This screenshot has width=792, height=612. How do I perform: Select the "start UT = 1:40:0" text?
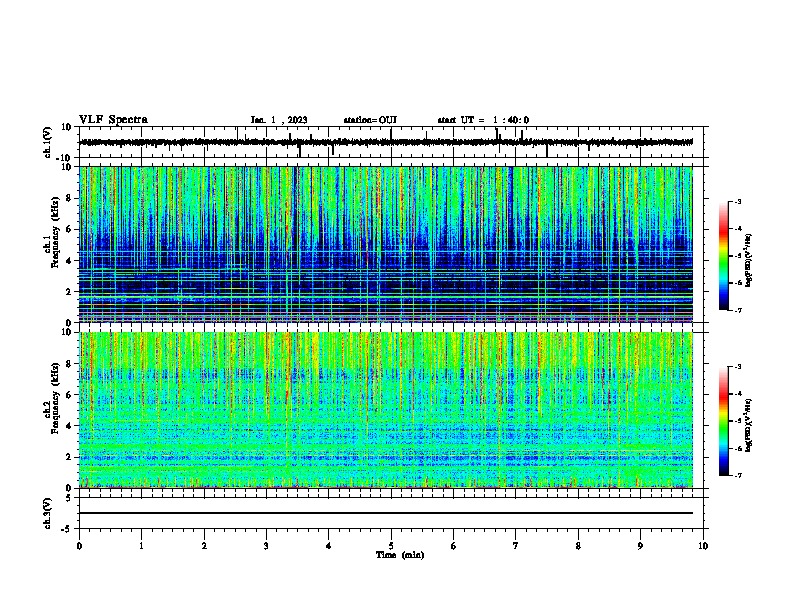click(483, 120)
